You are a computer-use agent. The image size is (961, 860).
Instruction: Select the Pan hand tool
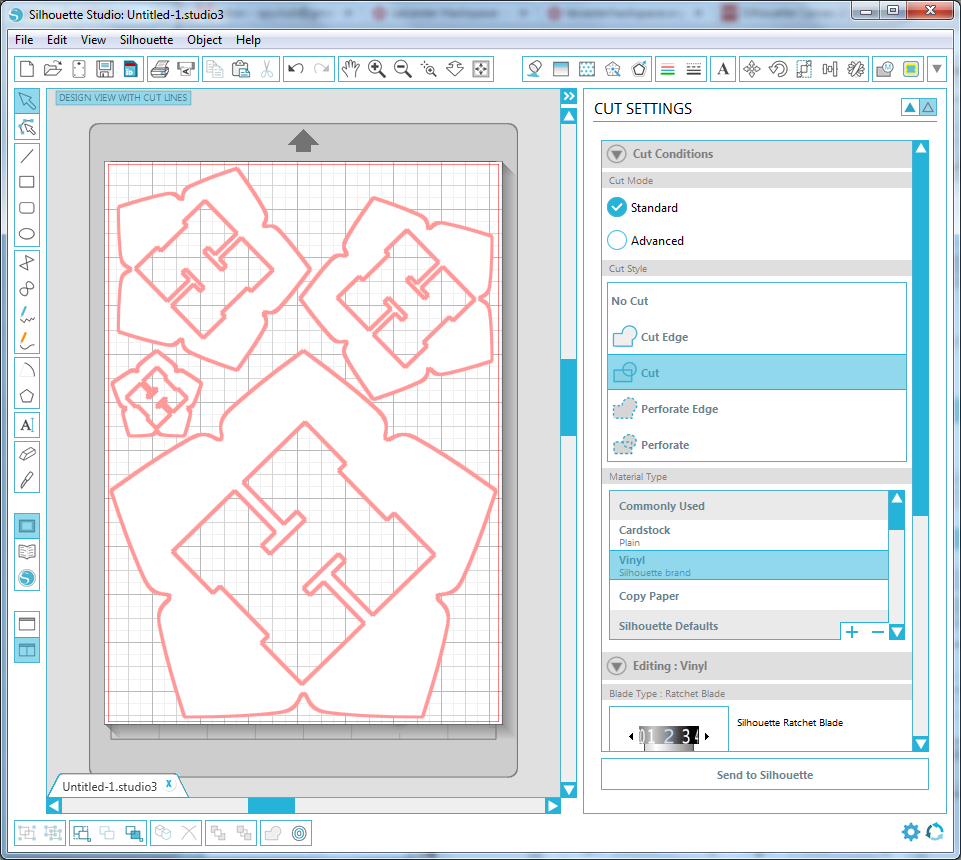click(x=351, y=69)
